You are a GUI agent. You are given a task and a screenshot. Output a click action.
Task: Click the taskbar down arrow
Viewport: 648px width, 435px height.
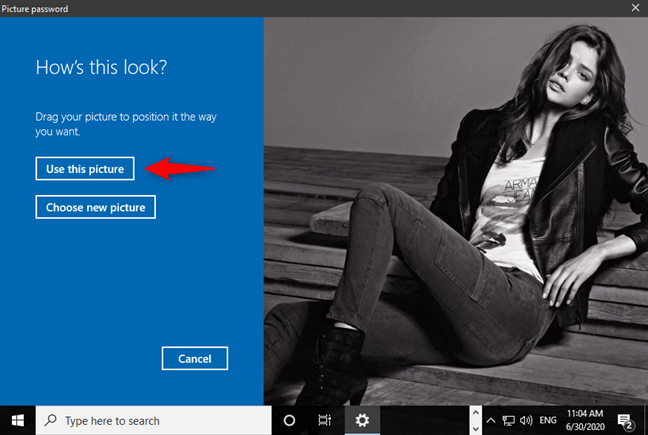475,429
